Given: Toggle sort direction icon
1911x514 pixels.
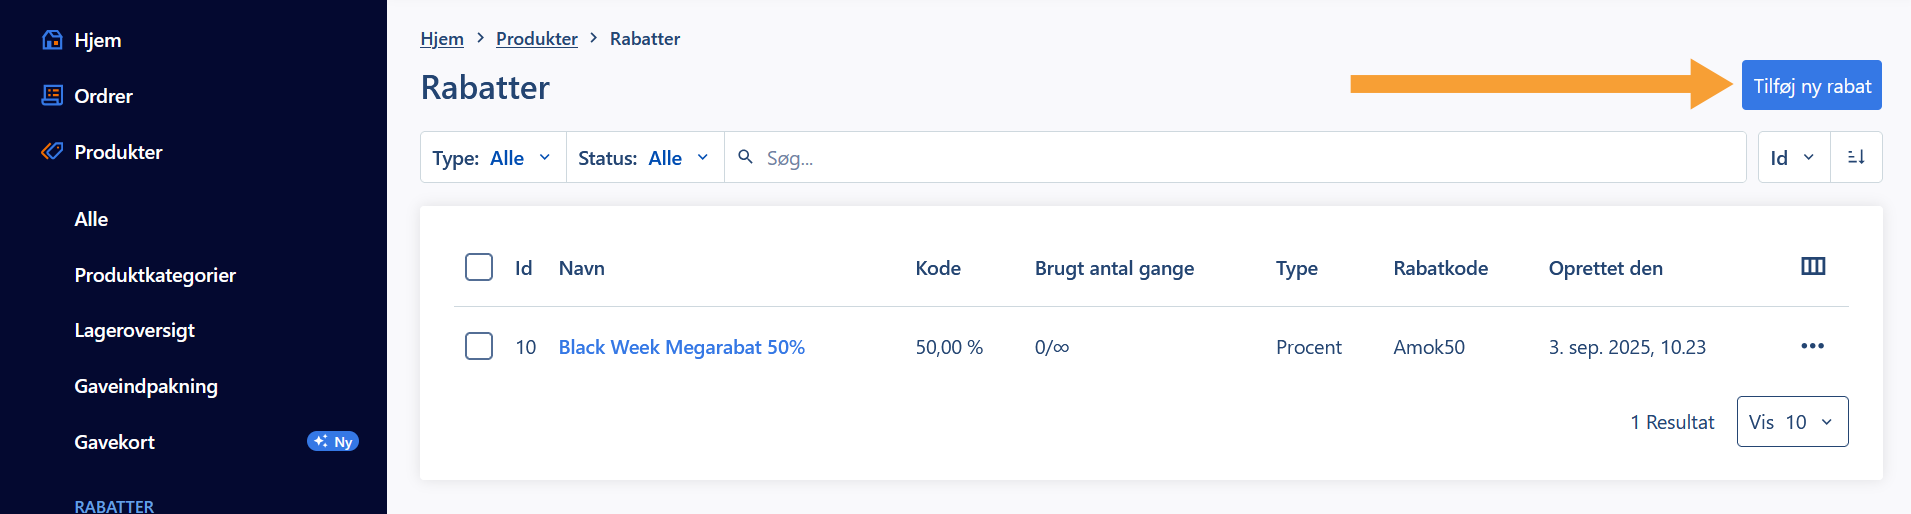Looking at the screenshot, I should 1856,157.
